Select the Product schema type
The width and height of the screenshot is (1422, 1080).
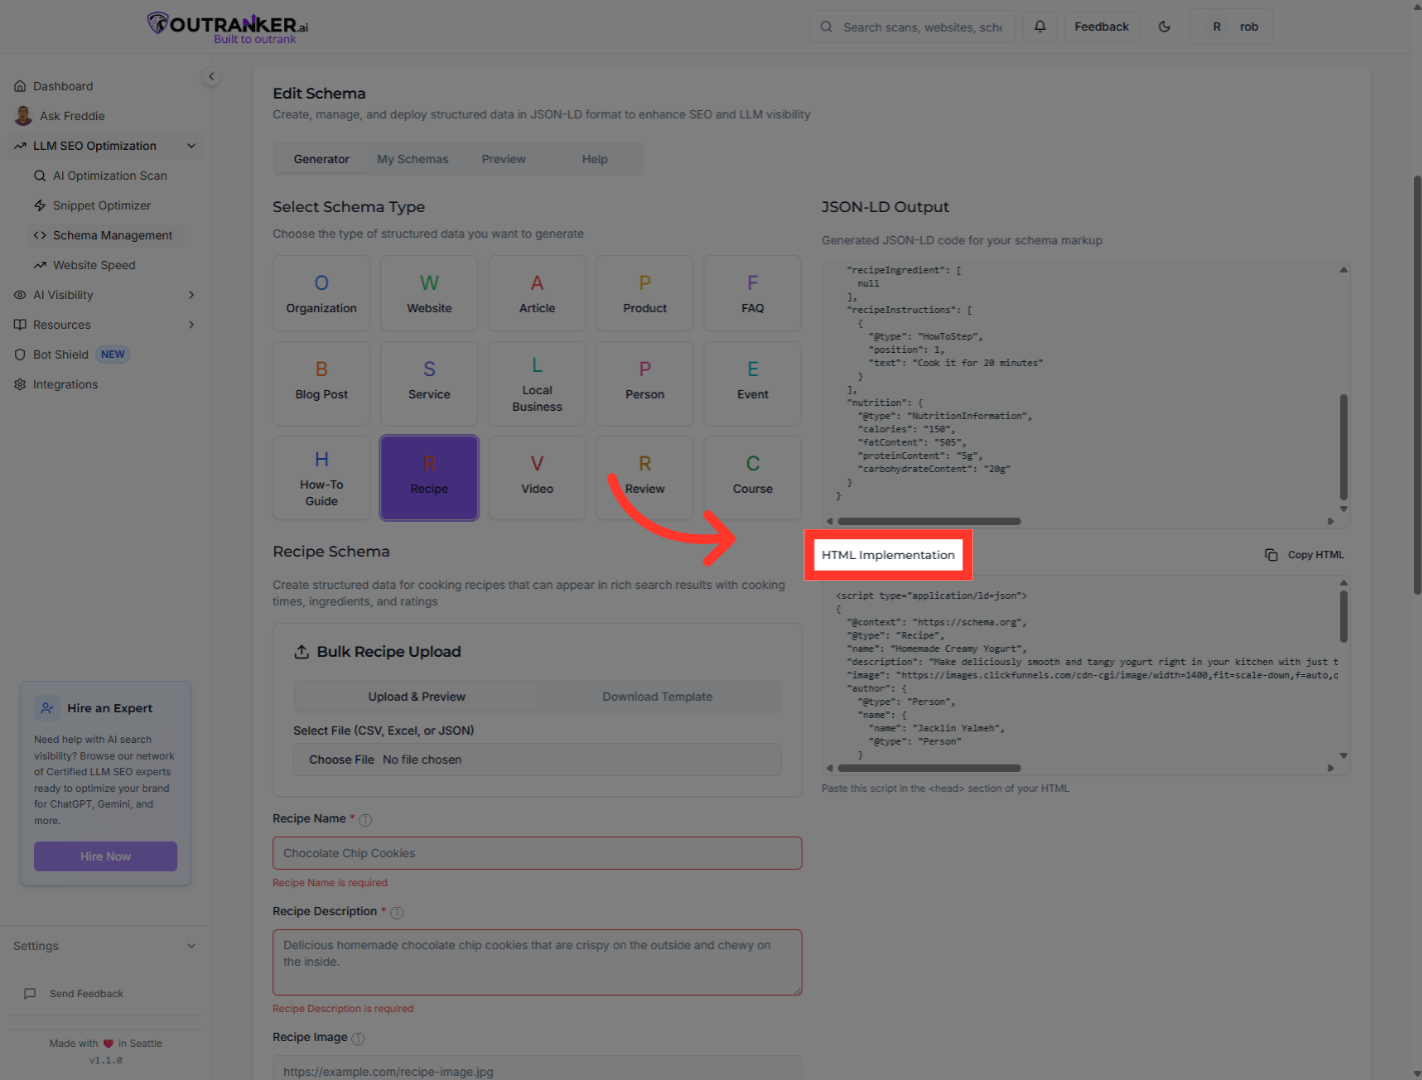[x=644, y=293]
